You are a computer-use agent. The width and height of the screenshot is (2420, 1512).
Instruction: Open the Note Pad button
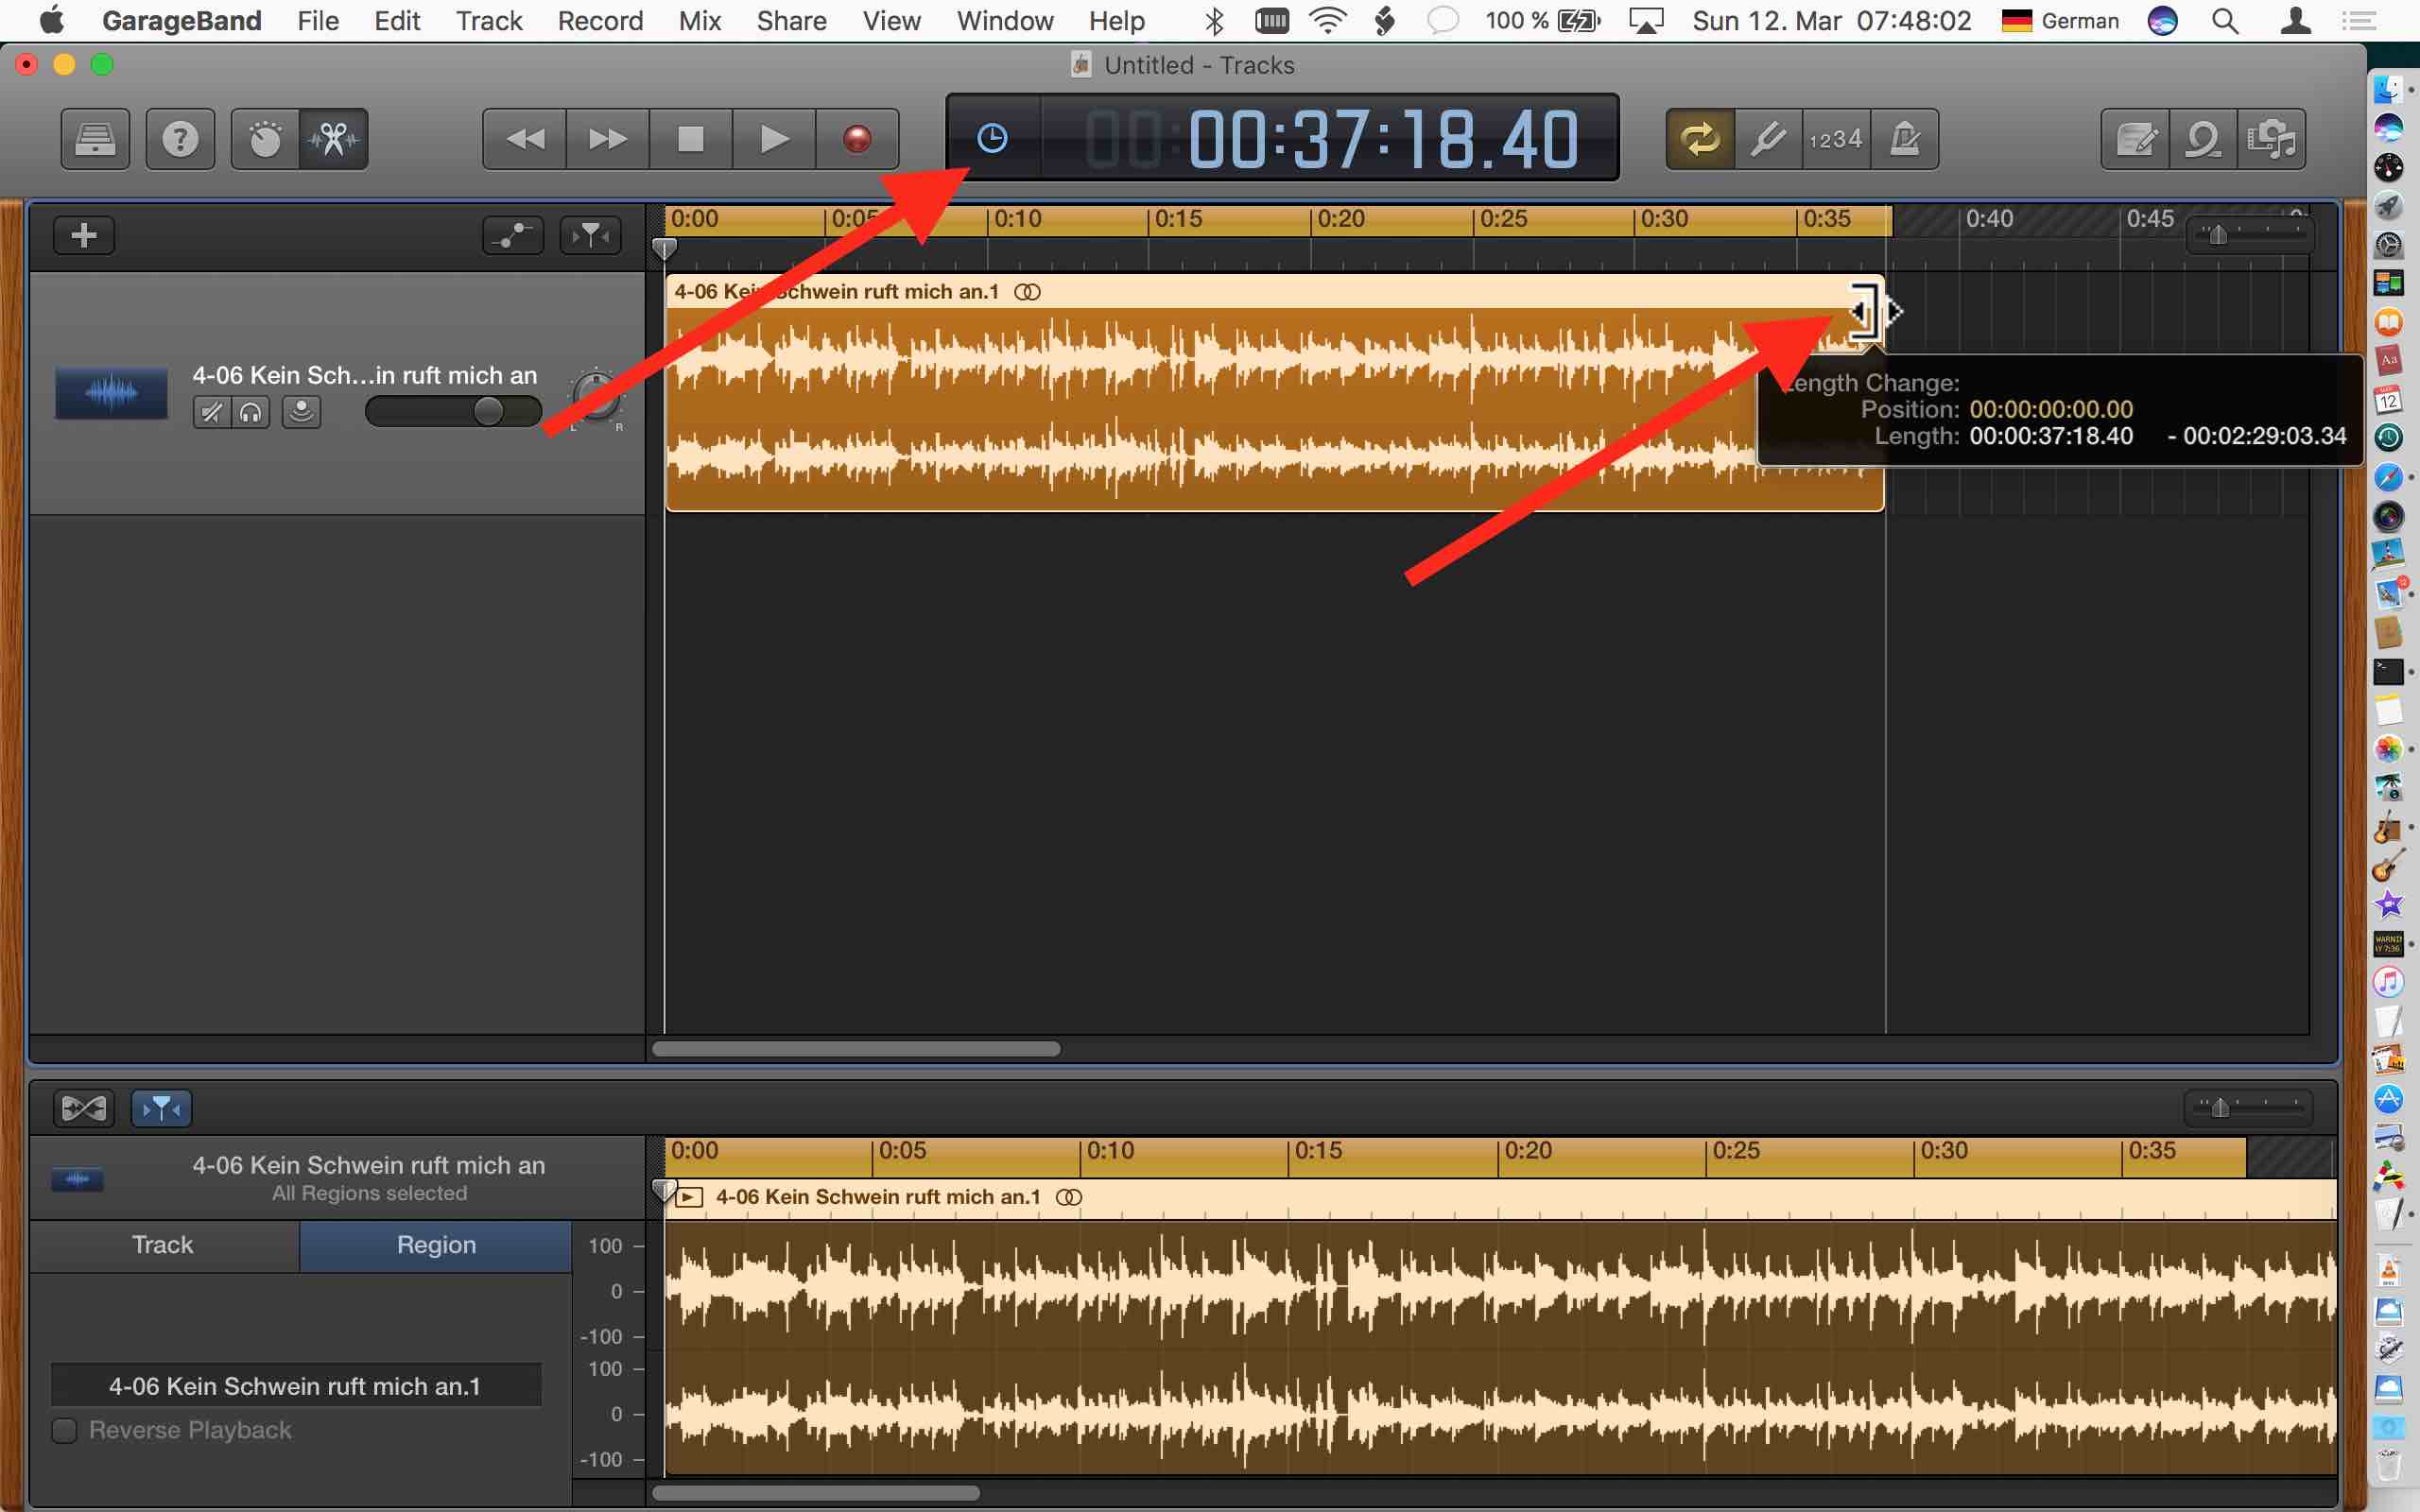click(2135, 138)
